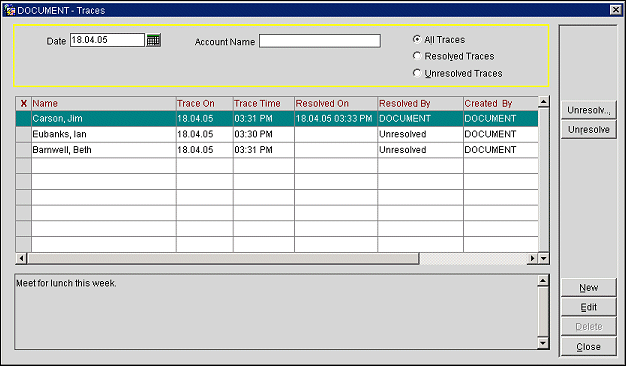Click horizontal scrollbar left arrow
The height and width of the screenshot is (366, 626).
[22, 258]
